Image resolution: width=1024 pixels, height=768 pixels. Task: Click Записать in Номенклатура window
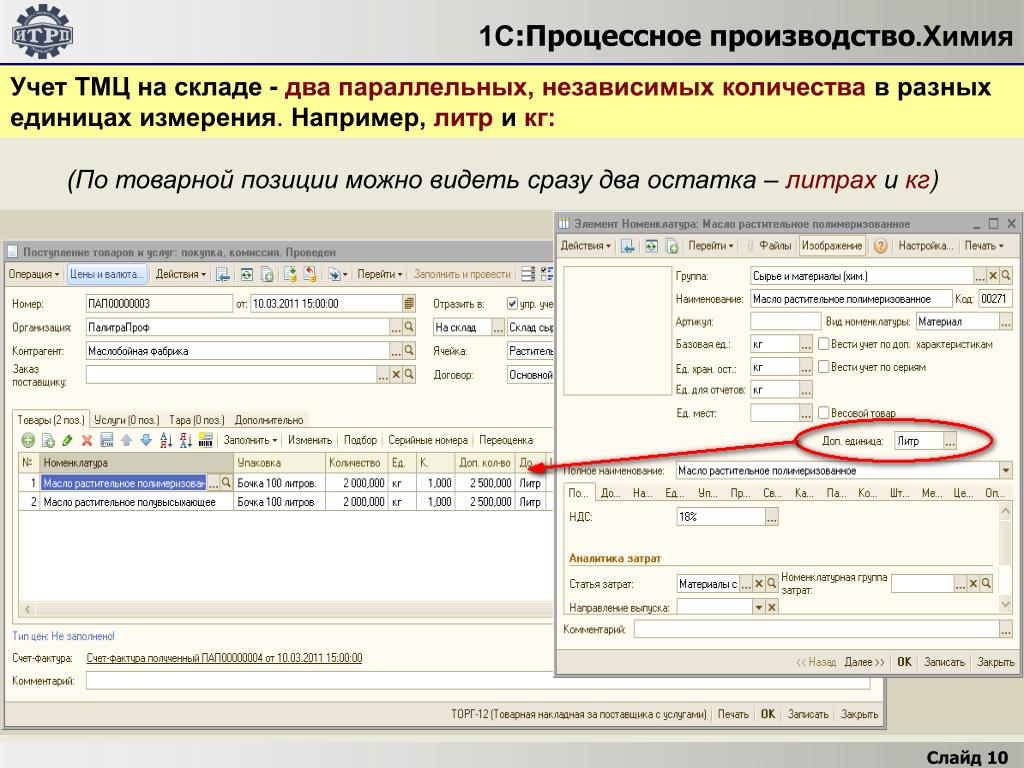point(944,662)
